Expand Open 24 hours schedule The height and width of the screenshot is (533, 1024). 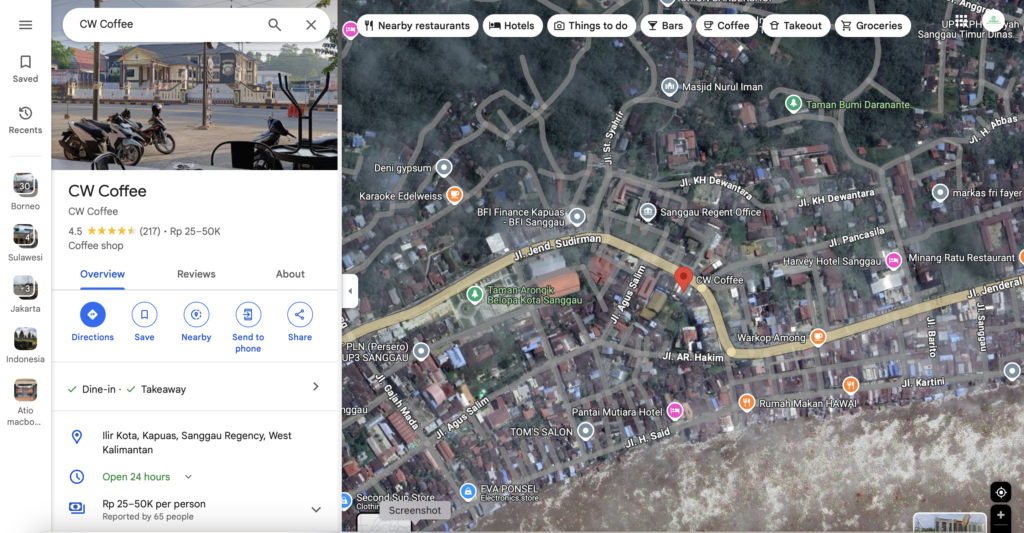[188, 477]
